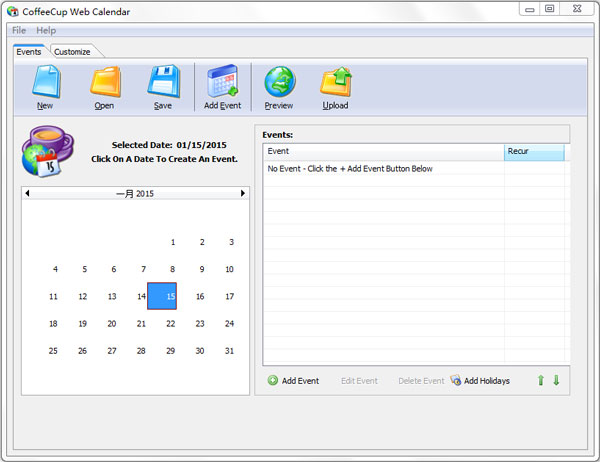Viewport: 600px width, 462px height.
Task: Move event down with green down arrow
Action: (x=556, y=380)
